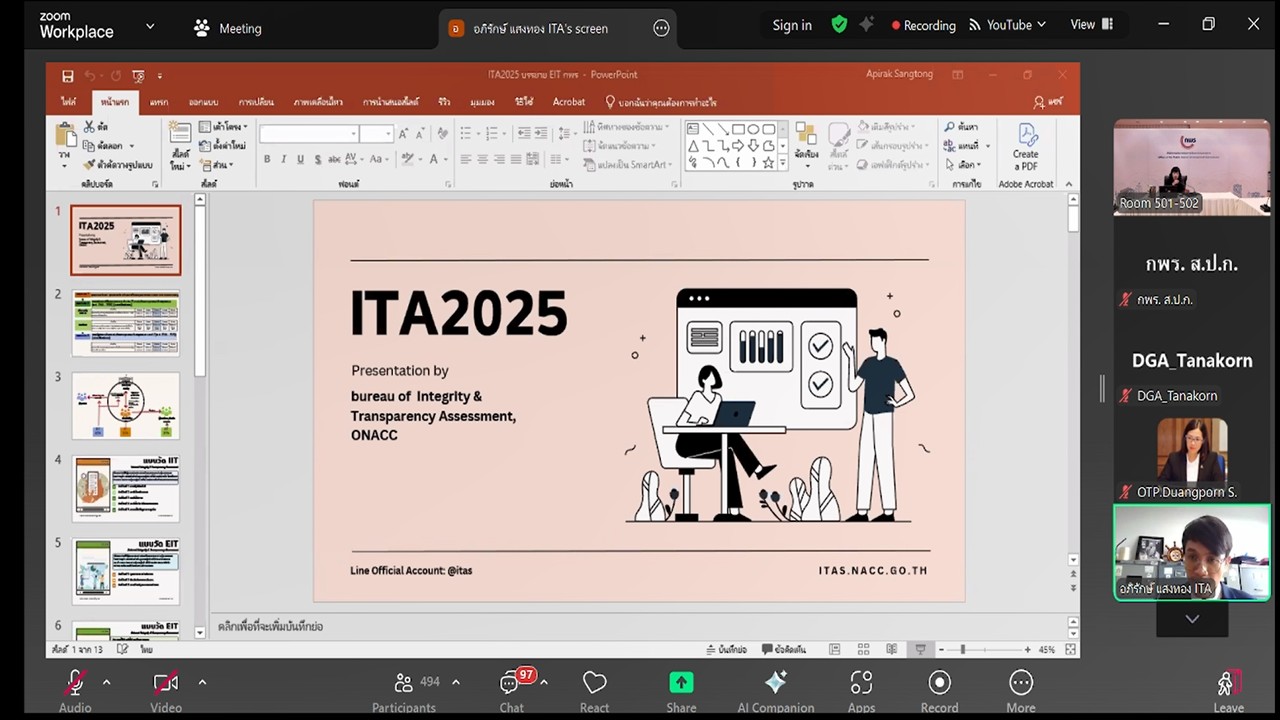
Task: Switch to the Meeting tab
Action: pos(228,29)
